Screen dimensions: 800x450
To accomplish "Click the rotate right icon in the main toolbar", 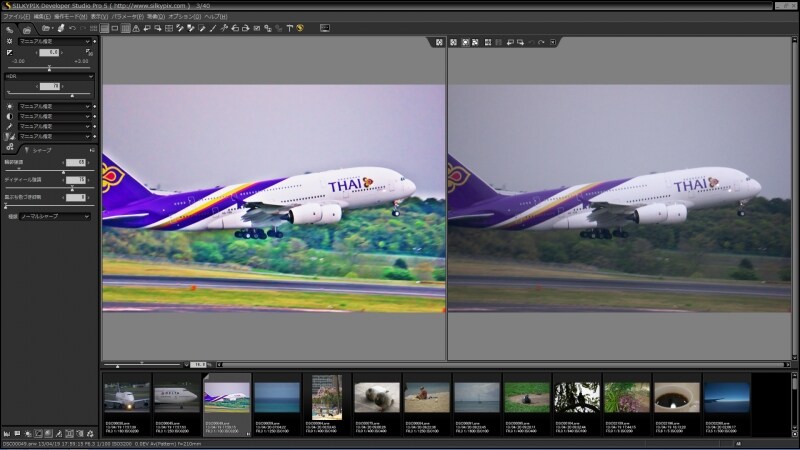I will pos(245,28).
